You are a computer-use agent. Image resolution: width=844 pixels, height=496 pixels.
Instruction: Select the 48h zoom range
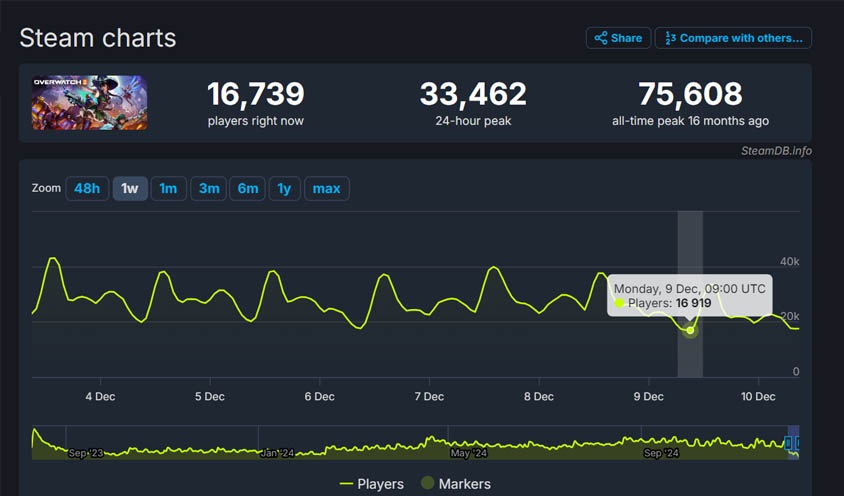[87, 188]
